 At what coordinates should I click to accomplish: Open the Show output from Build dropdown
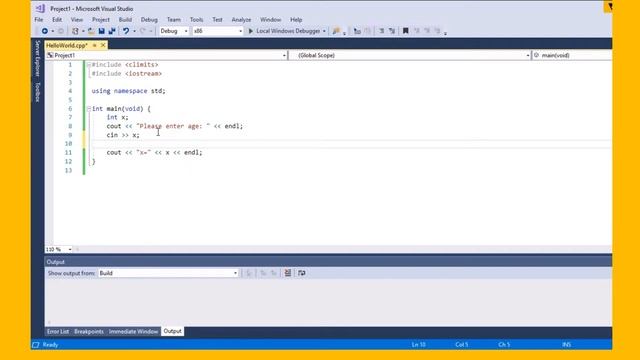click(x=235, y=273)
